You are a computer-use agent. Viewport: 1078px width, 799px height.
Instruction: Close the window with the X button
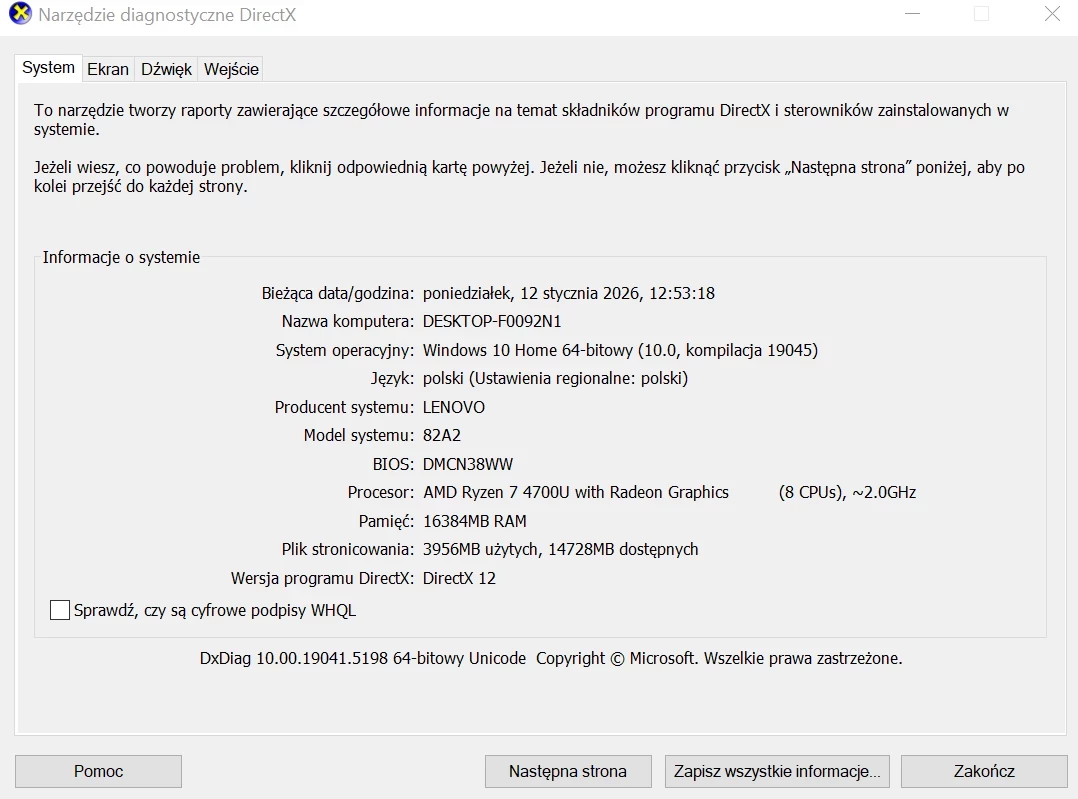[1050, 14]
